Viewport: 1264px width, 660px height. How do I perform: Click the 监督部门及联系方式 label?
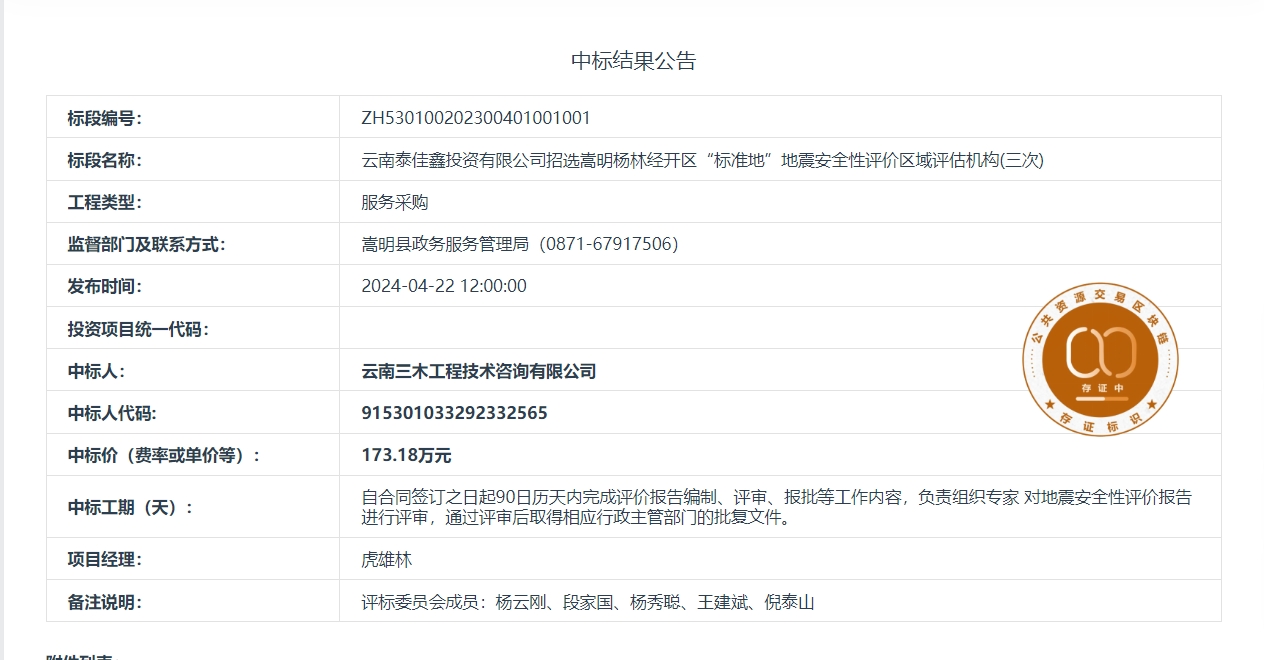(x=147, y=244)
